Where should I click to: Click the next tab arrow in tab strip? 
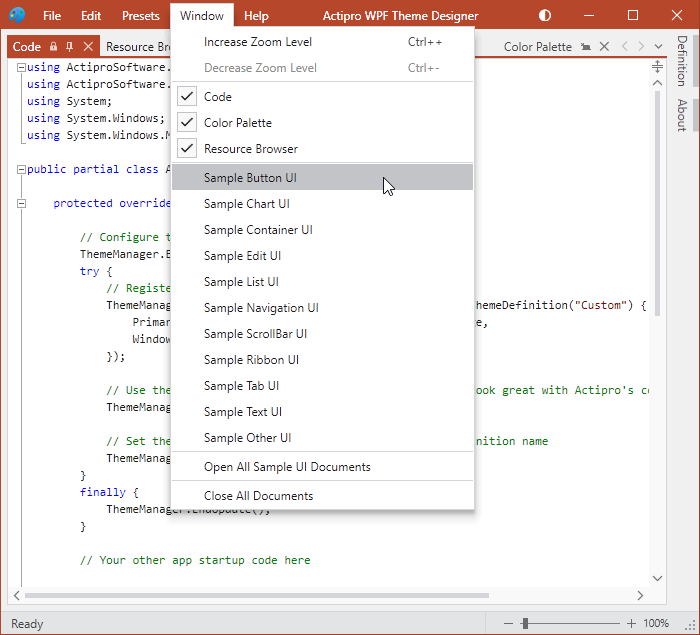(x=641, y=46)
